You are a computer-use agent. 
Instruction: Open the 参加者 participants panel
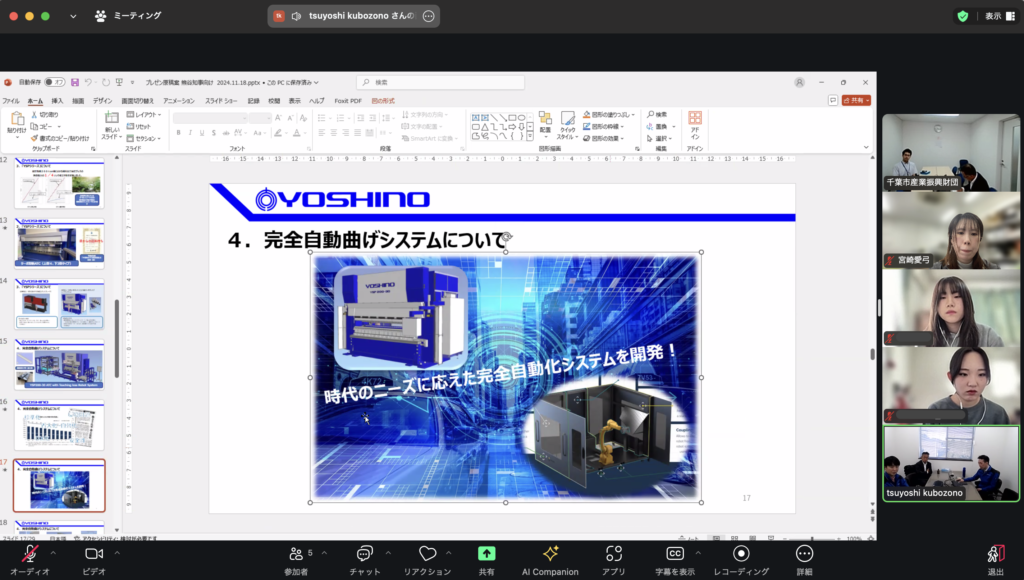coord(296,560)
